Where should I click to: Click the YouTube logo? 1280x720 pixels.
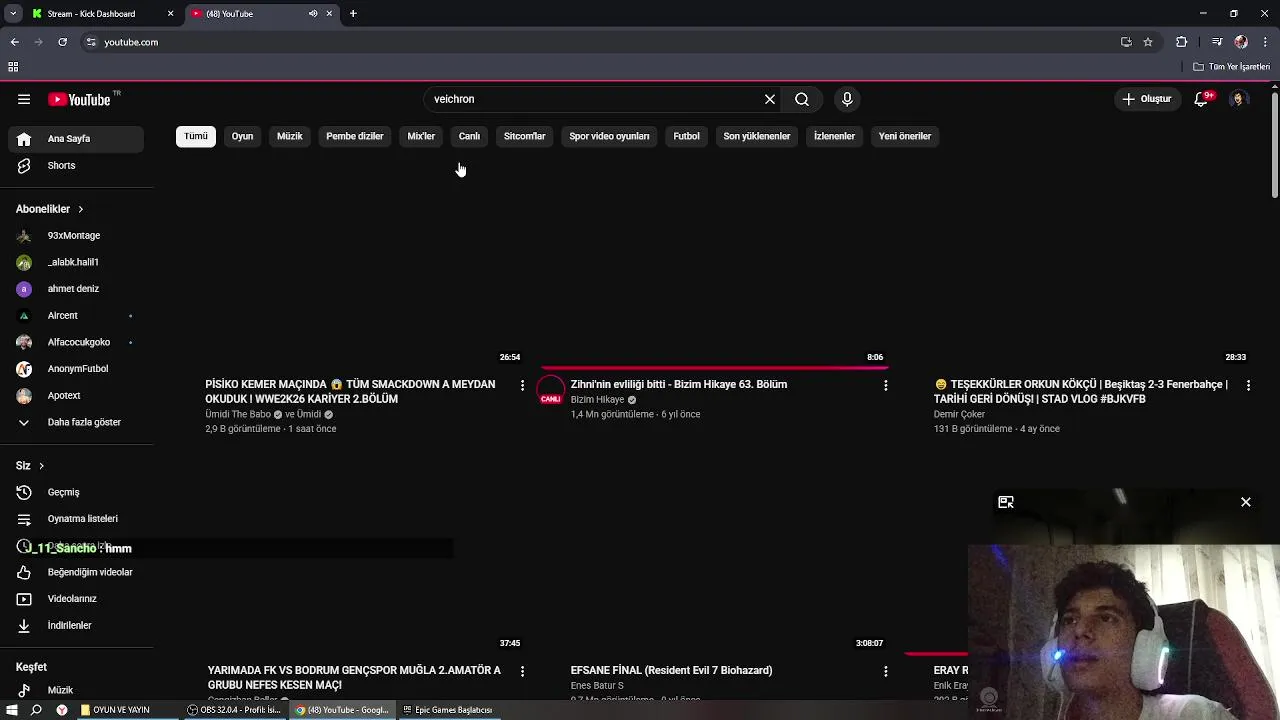pyautogui.click(x=80, y=99)
